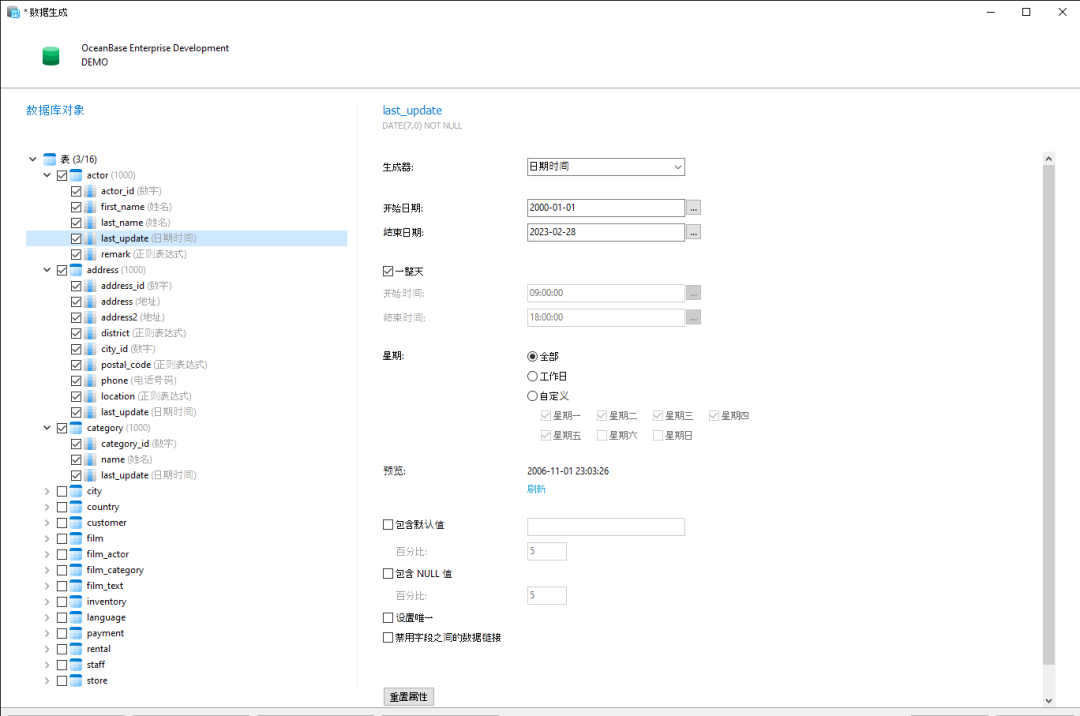Screen dimensions: 1080x716
Task: Click the table icon beside rental
Action: (76, 649)
